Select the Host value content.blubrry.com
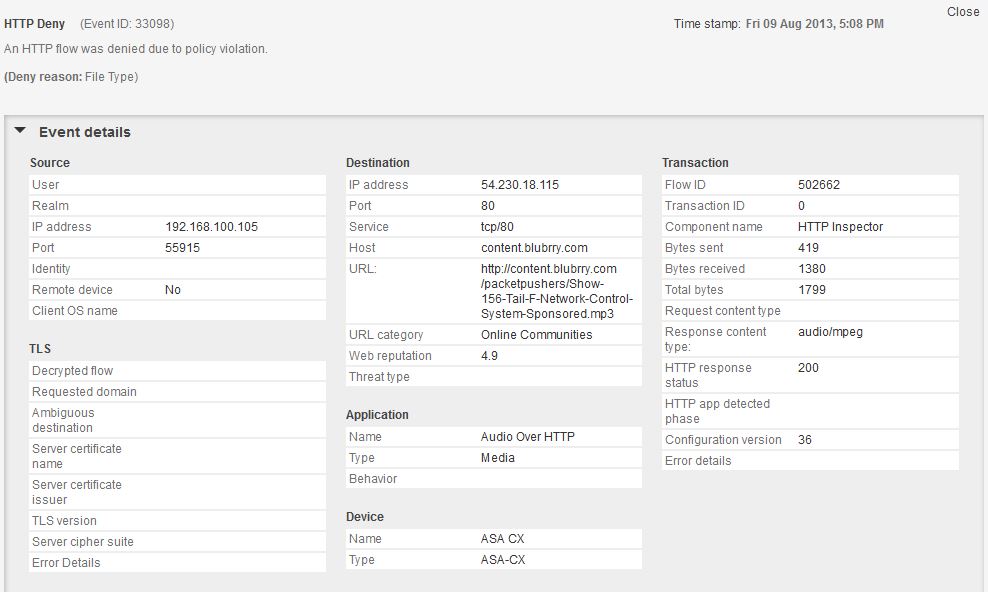 point(534,248)
